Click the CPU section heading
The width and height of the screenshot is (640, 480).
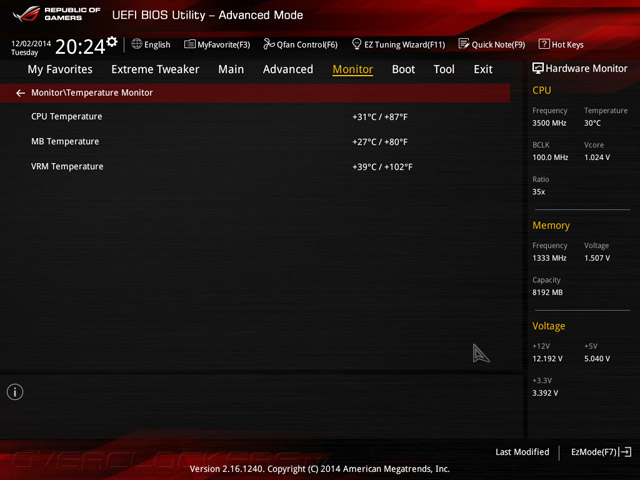542,90
